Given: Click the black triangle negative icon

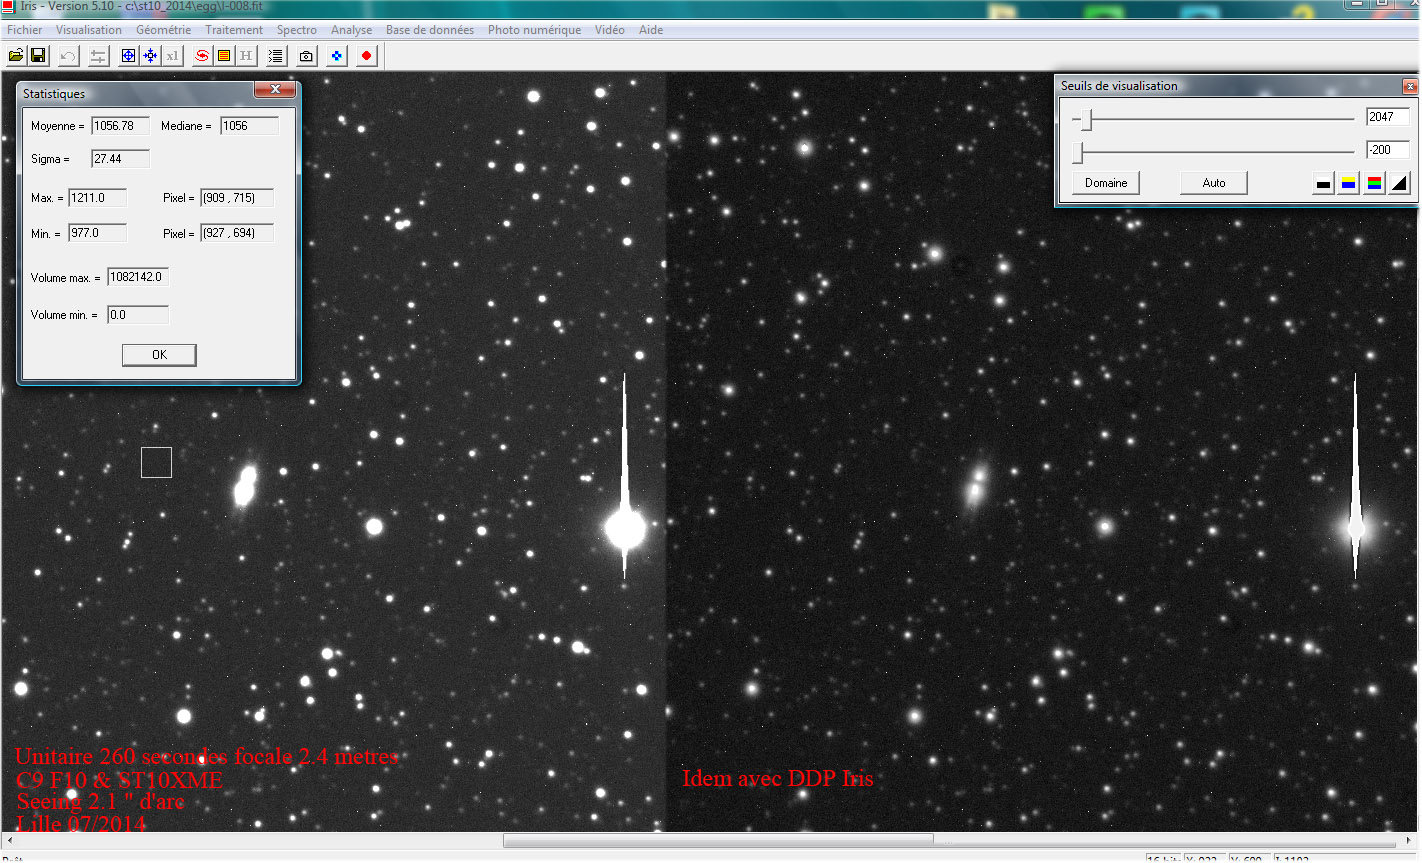Looking at the screenshot, I should tap(1400, 183).
